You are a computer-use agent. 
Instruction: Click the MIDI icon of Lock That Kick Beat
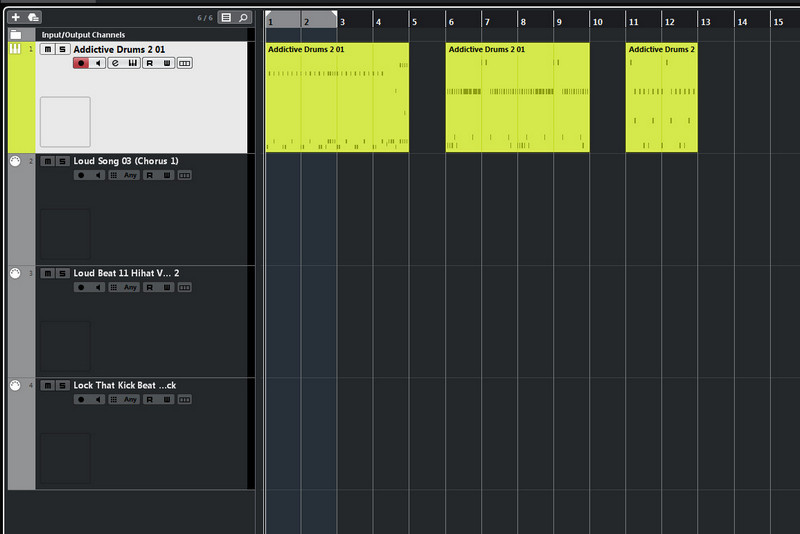[x=15, y=386]
